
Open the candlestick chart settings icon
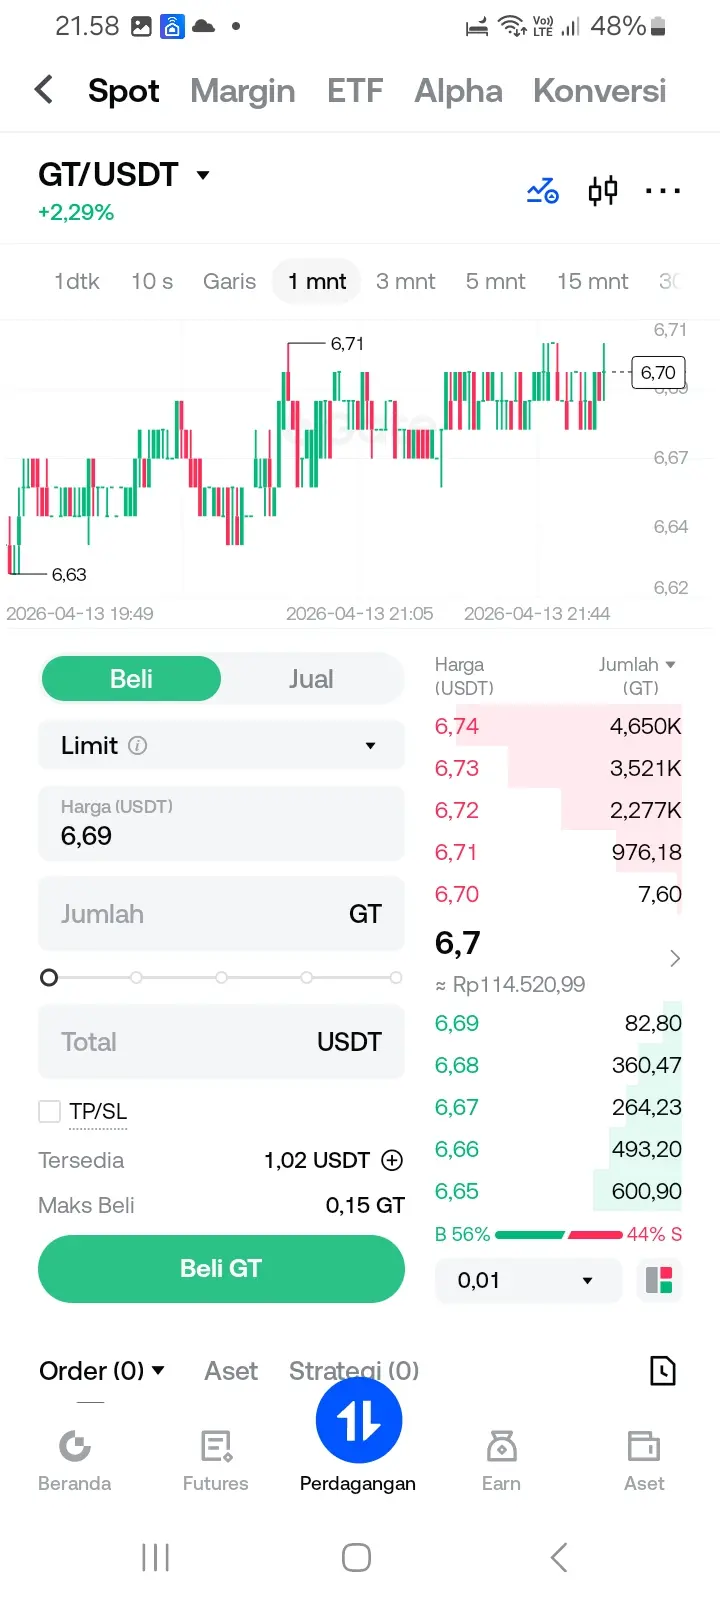point(603,190)
